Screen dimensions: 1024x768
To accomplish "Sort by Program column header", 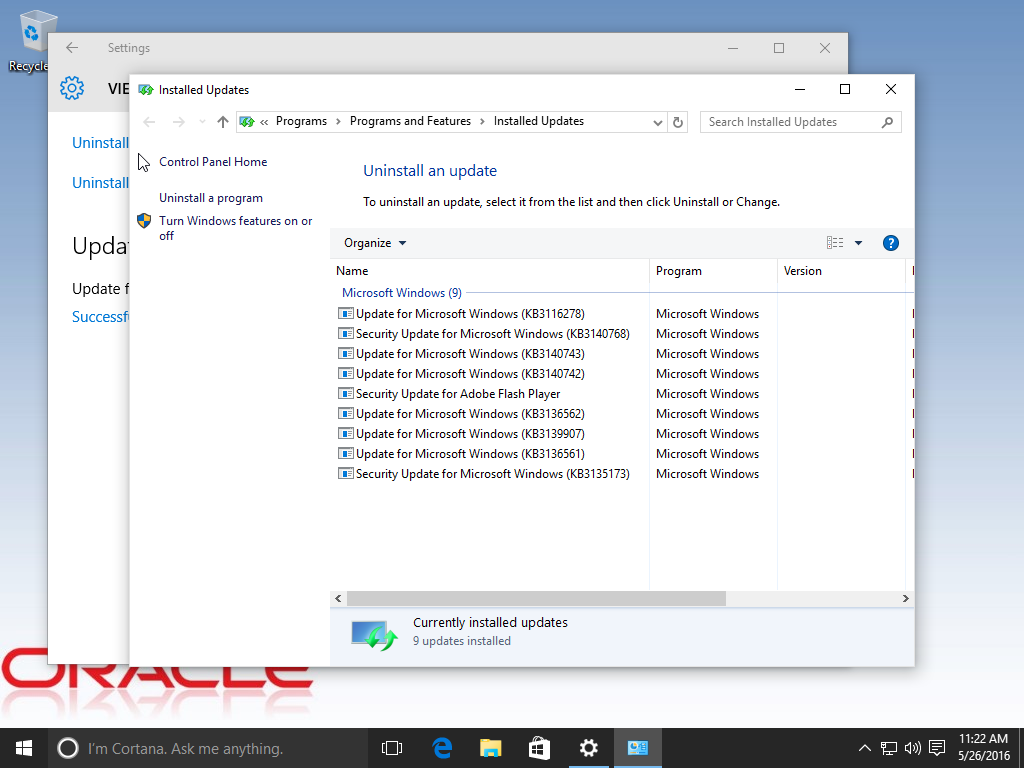I will tap(713, 271).
